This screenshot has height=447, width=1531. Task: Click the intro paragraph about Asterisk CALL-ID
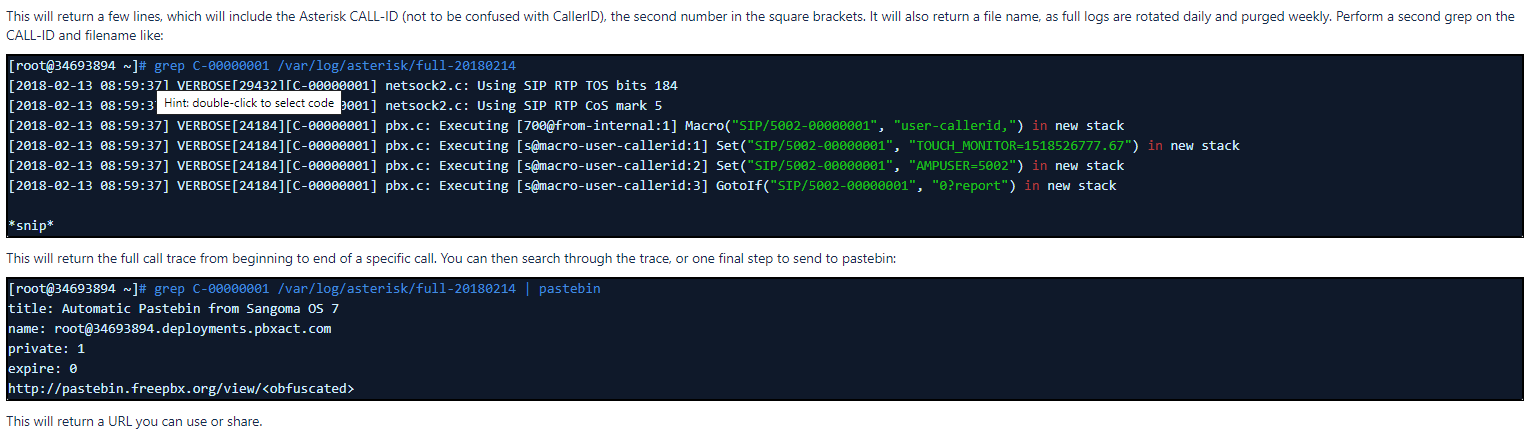(x=761, y=26)
